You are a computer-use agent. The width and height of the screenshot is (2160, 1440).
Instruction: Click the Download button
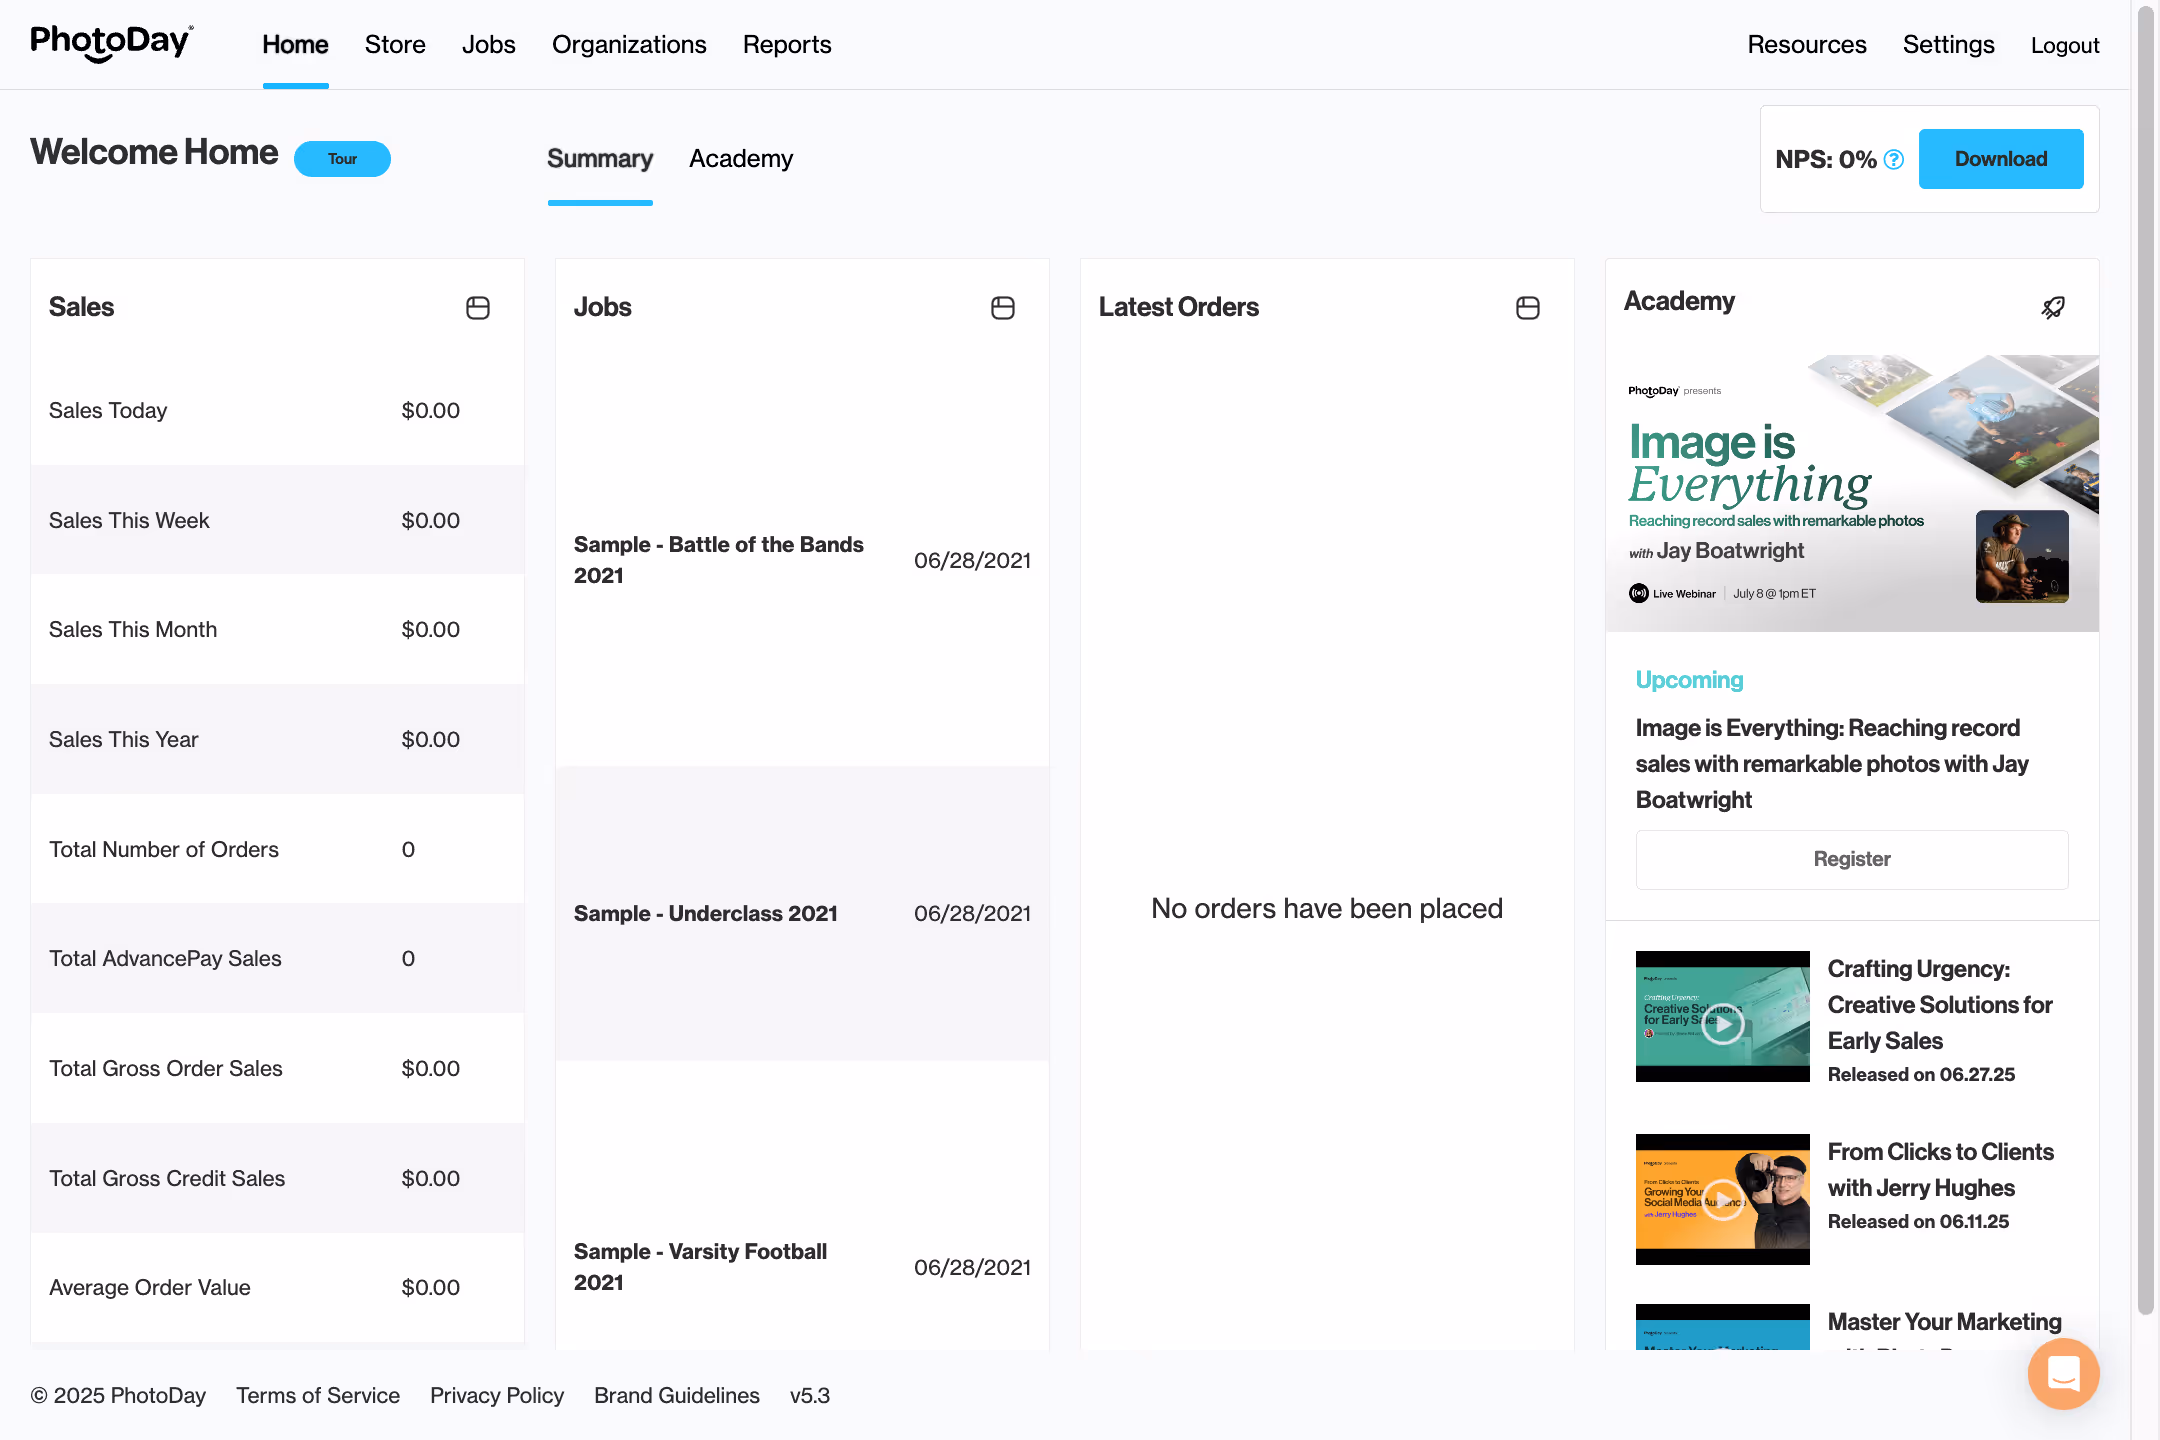point(2001,159)
